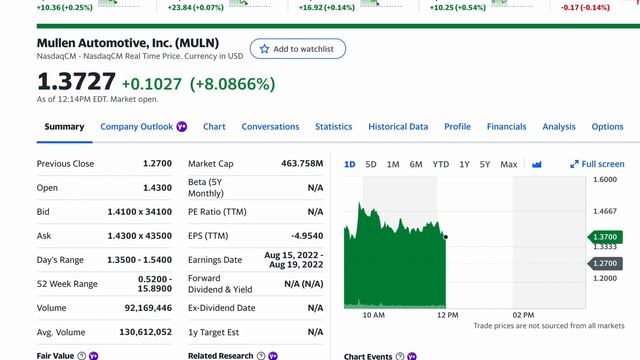Click the Ask value 1.4300 x 43500

pos(140,236)
